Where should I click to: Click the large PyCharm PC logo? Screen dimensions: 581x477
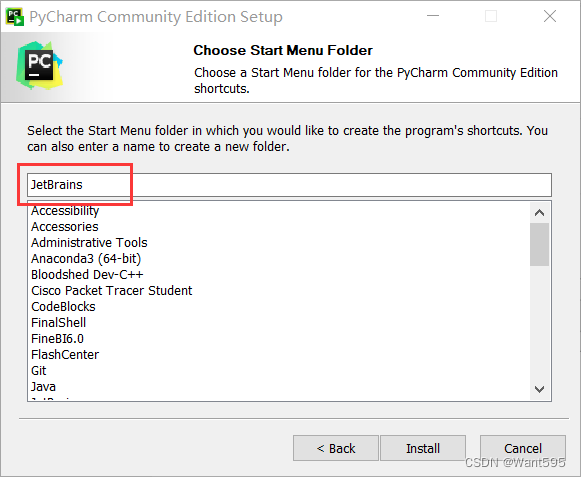click(x=39, y=65)
